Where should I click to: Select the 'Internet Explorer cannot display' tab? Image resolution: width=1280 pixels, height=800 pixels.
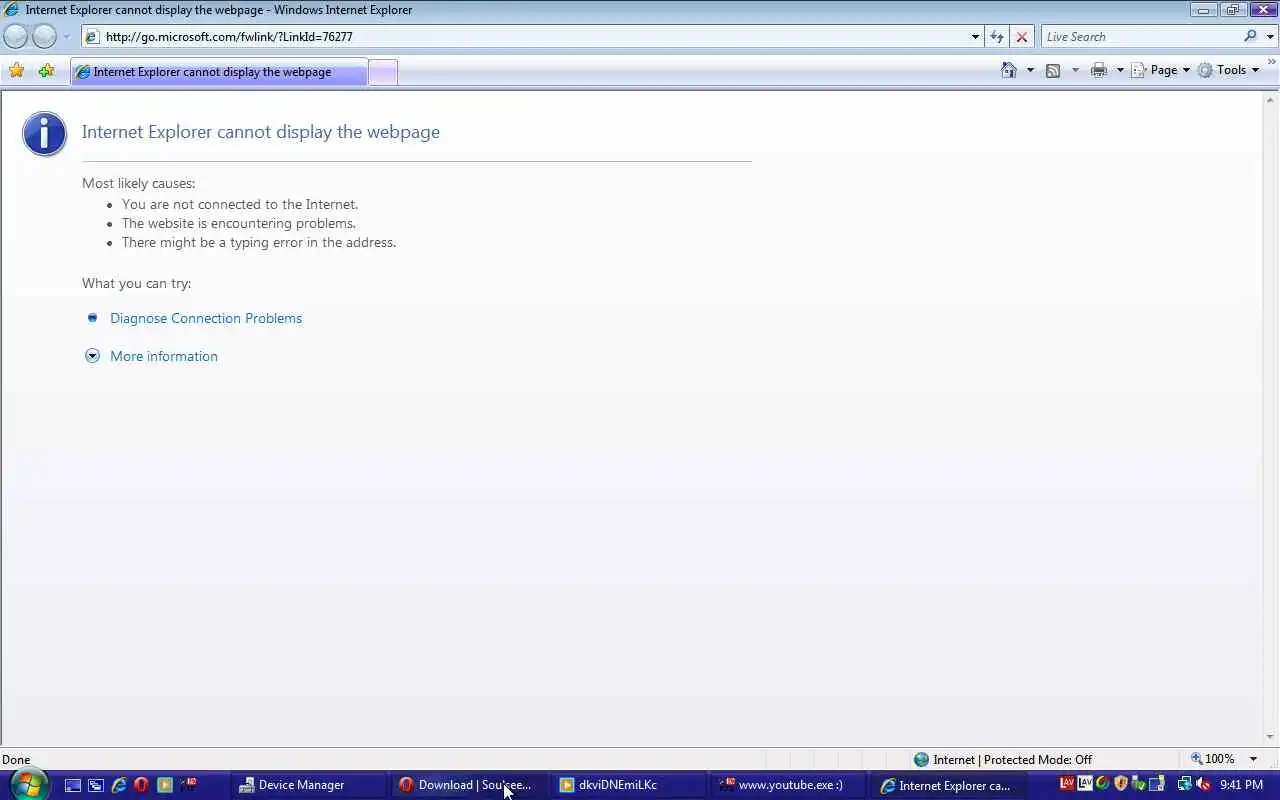click(219, 72)
